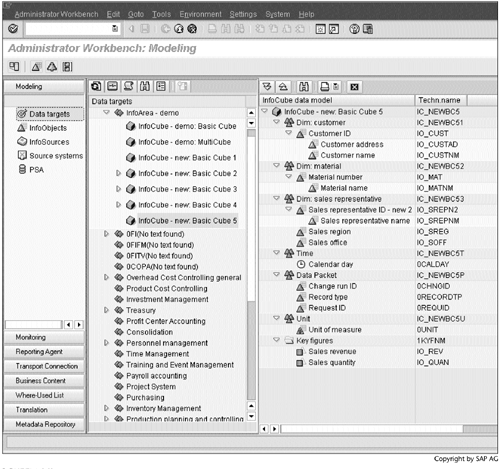Expand the Personnel management node
Image resolution: width=500 pixels, height=470 pixels.
point(106,343)
